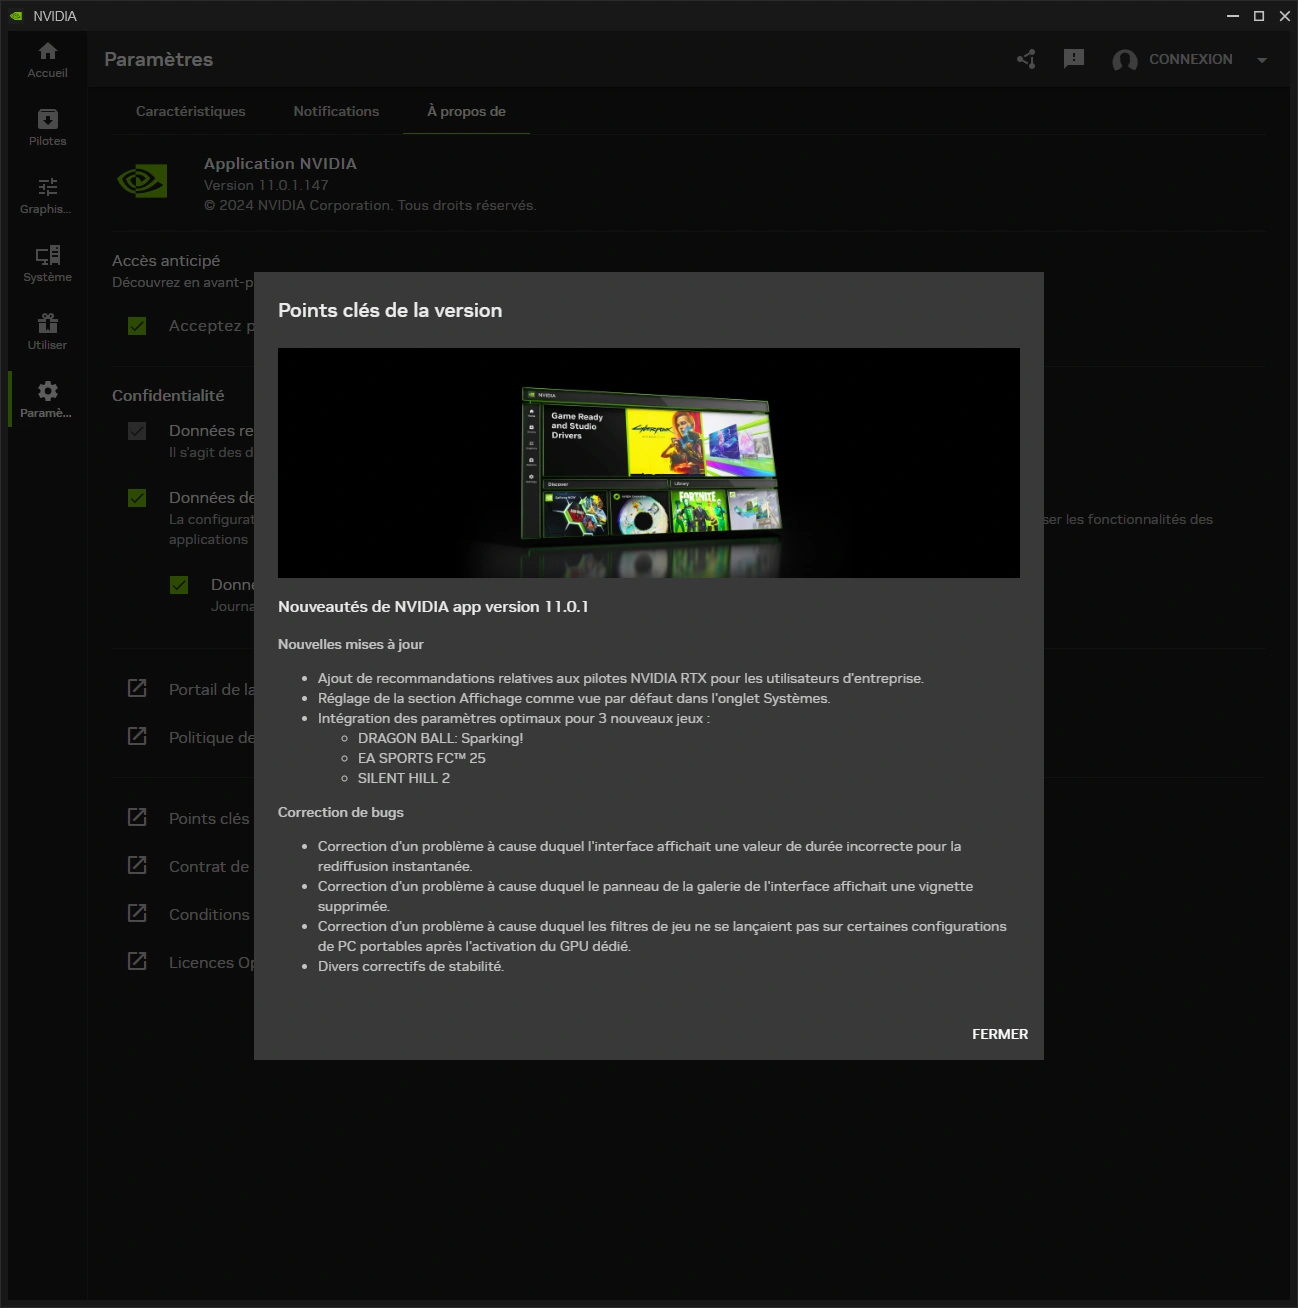Select the À propos de tab

[x=466, y=111]
